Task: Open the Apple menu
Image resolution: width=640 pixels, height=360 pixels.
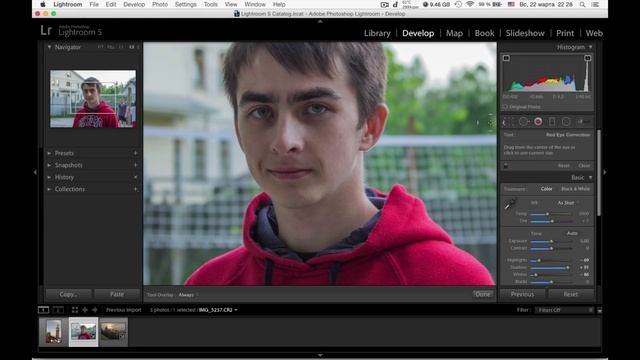Action: pyautogui.click(x=43, y=4)
